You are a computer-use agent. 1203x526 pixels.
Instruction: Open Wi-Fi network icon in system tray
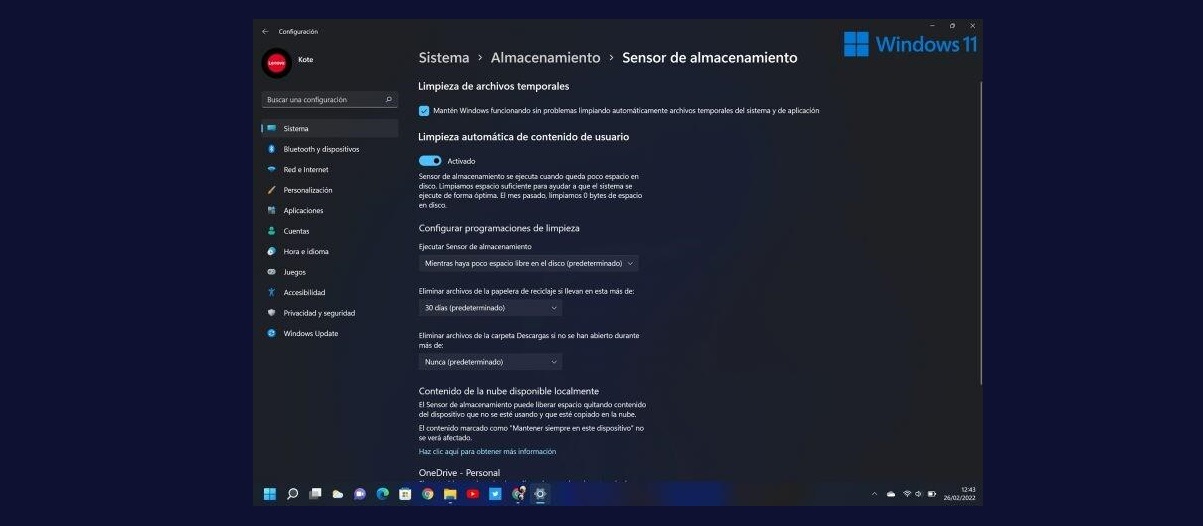907,494
